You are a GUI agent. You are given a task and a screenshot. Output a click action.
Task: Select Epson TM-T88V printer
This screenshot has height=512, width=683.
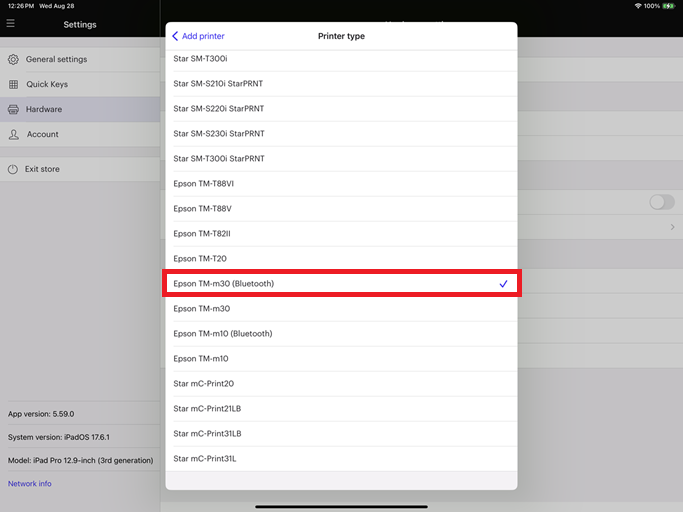(342, 209)
